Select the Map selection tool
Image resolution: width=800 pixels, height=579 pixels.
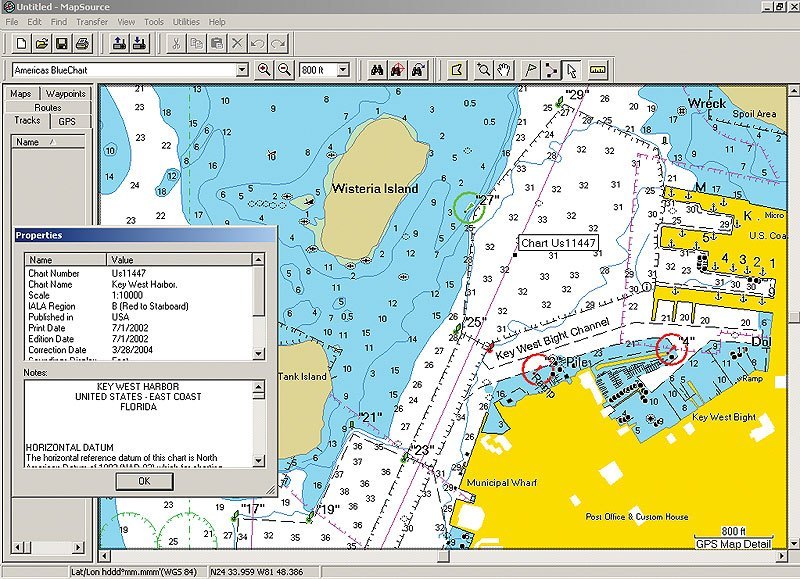pos(456,70)
